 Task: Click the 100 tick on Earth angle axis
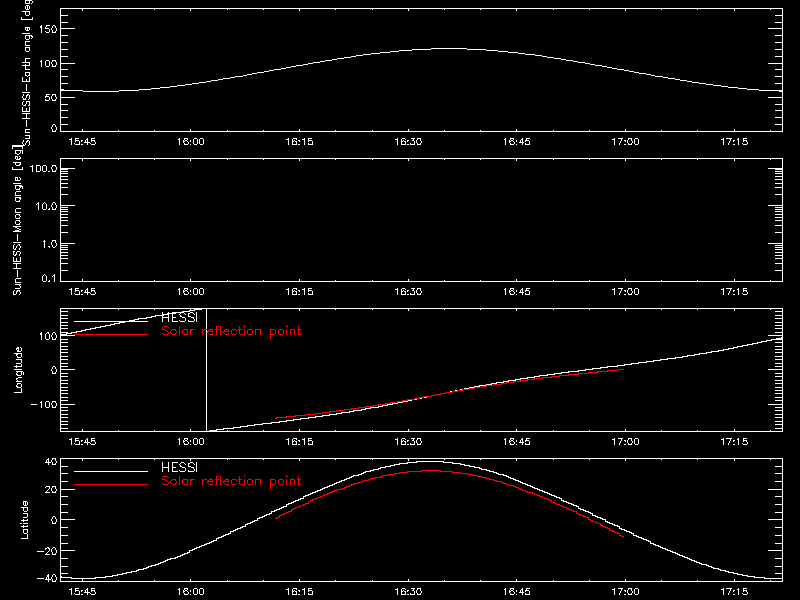48,63
